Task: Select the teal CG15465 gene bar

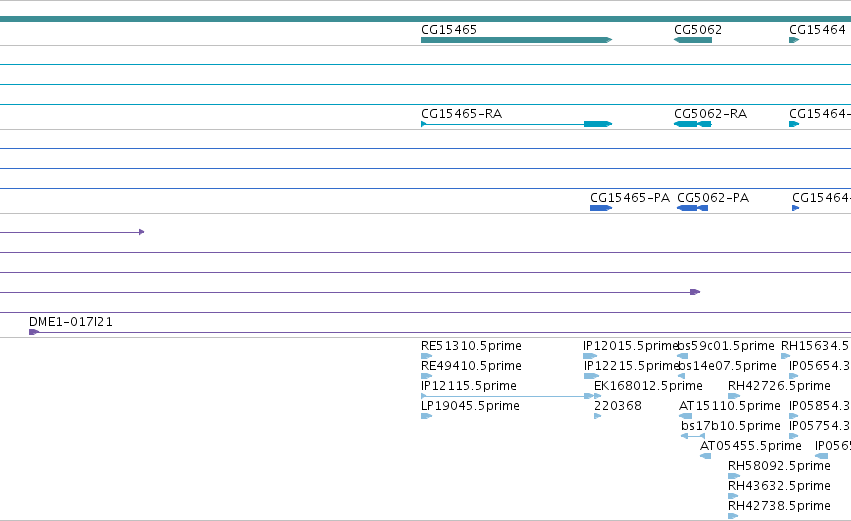Action: pos(517,40)
